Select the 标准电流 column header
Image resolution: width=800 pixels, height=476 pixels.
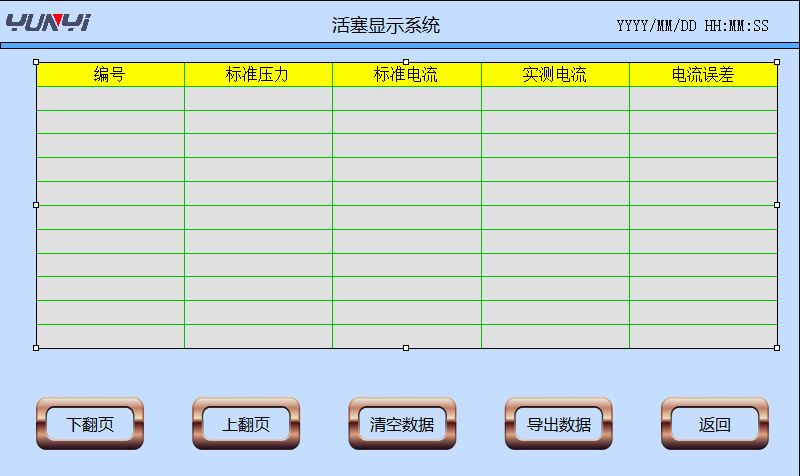click(406, 75)
